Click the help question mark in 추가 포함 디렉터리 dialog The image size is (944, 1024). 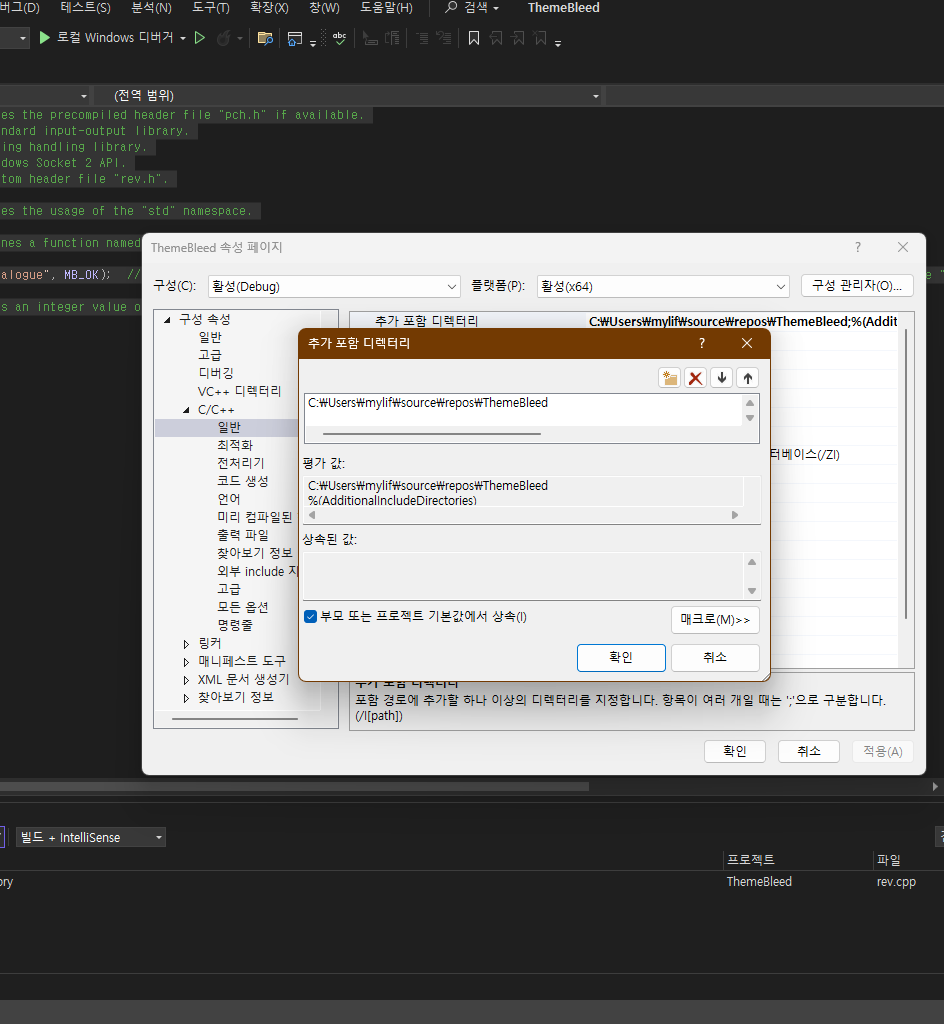tap(702, 343)
